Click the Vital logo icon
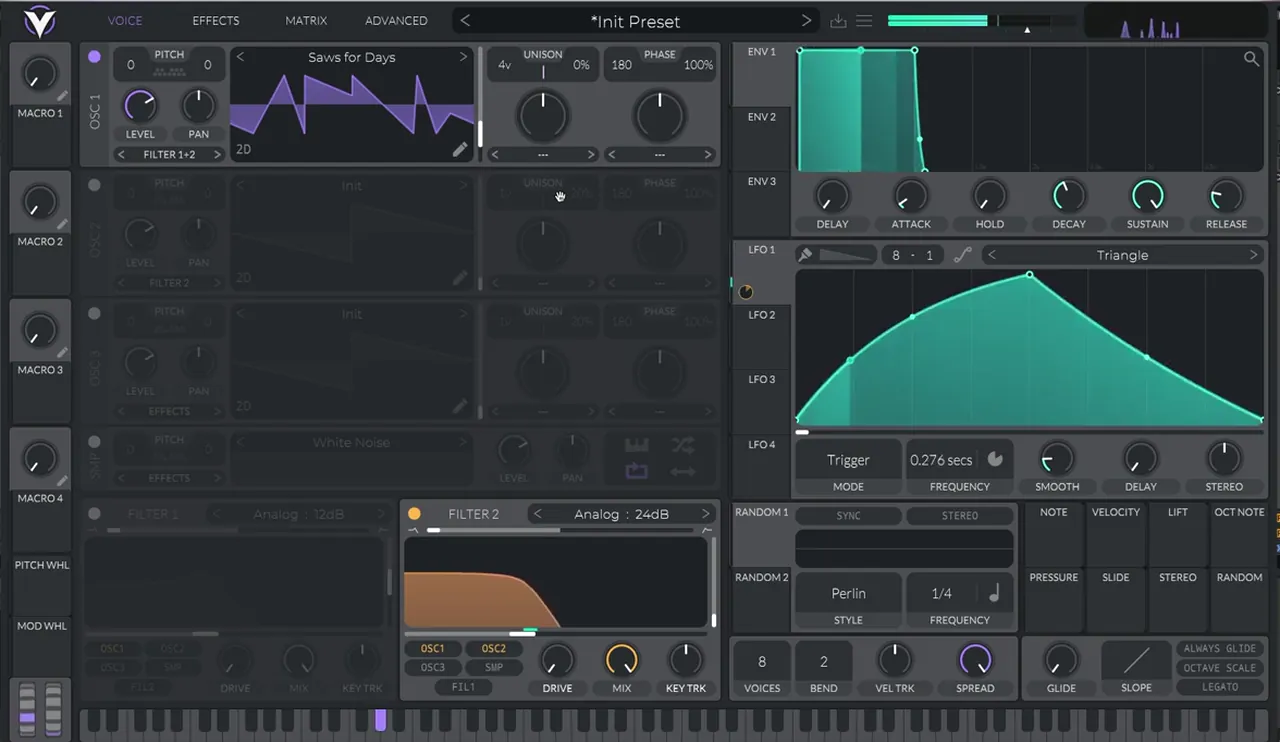This screenshot has height=742, width=1280. coord(40,20)
